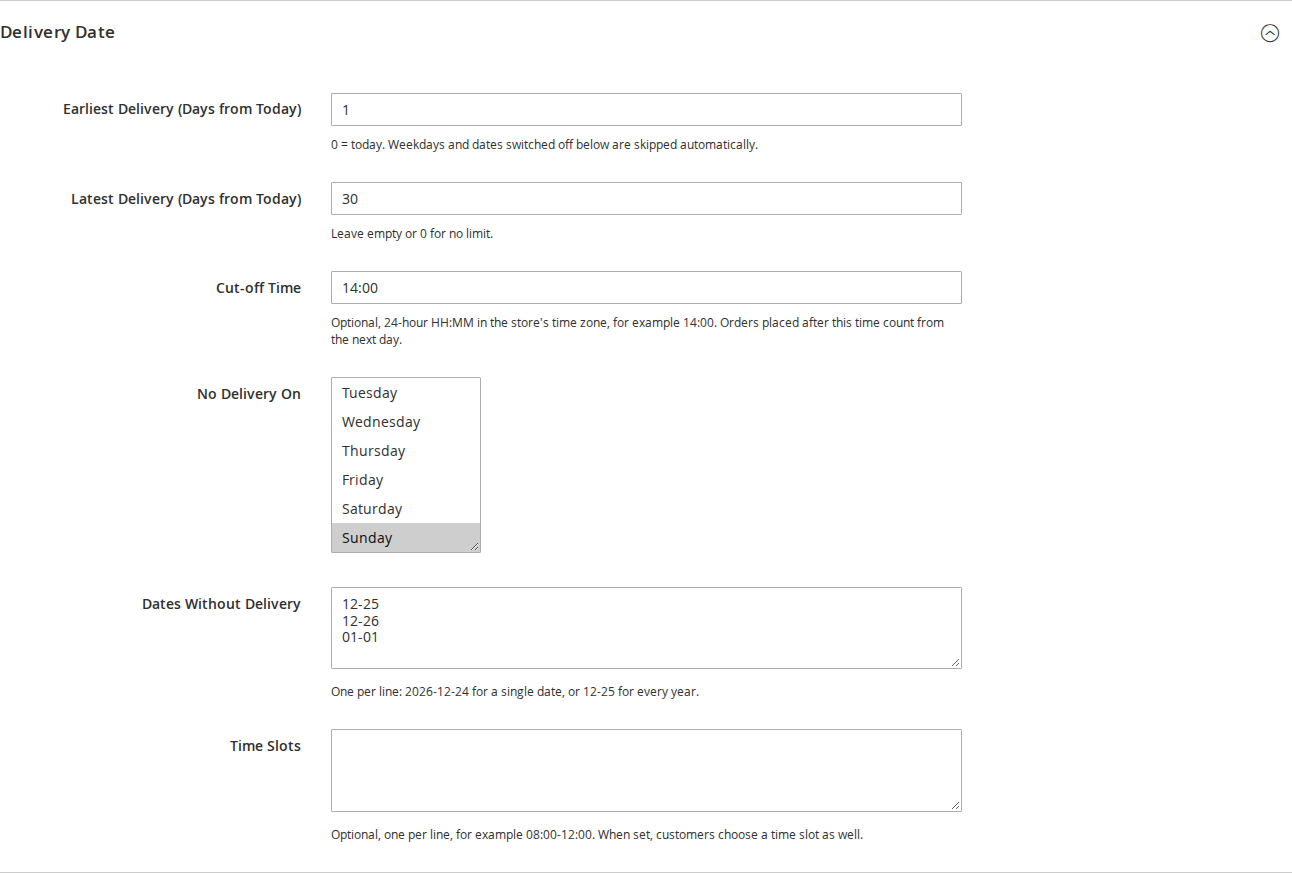Click 'Leave empty or 0 for no limit' hint

point(412,234)
